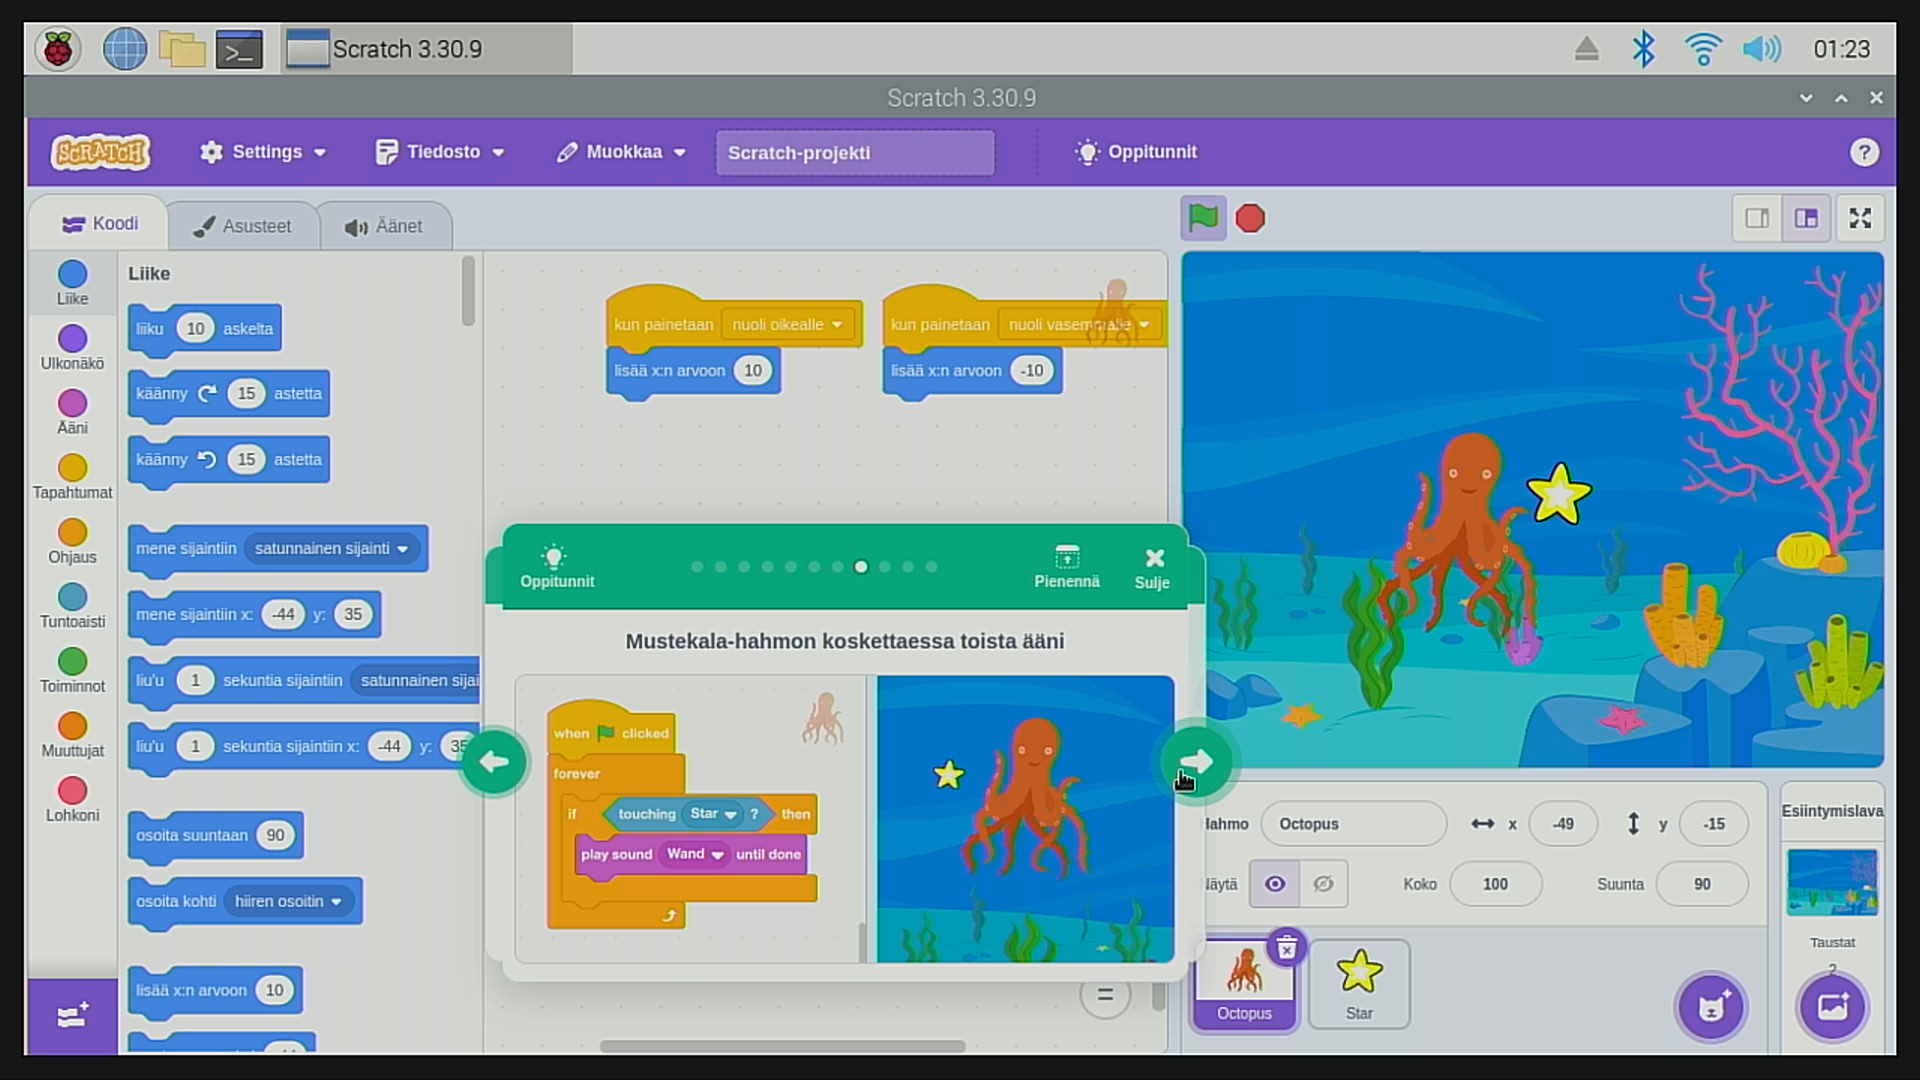Select the Liike block category
Image resolution: width=1920 pixels, height=1080 pixels.
[x=72, y=283]
